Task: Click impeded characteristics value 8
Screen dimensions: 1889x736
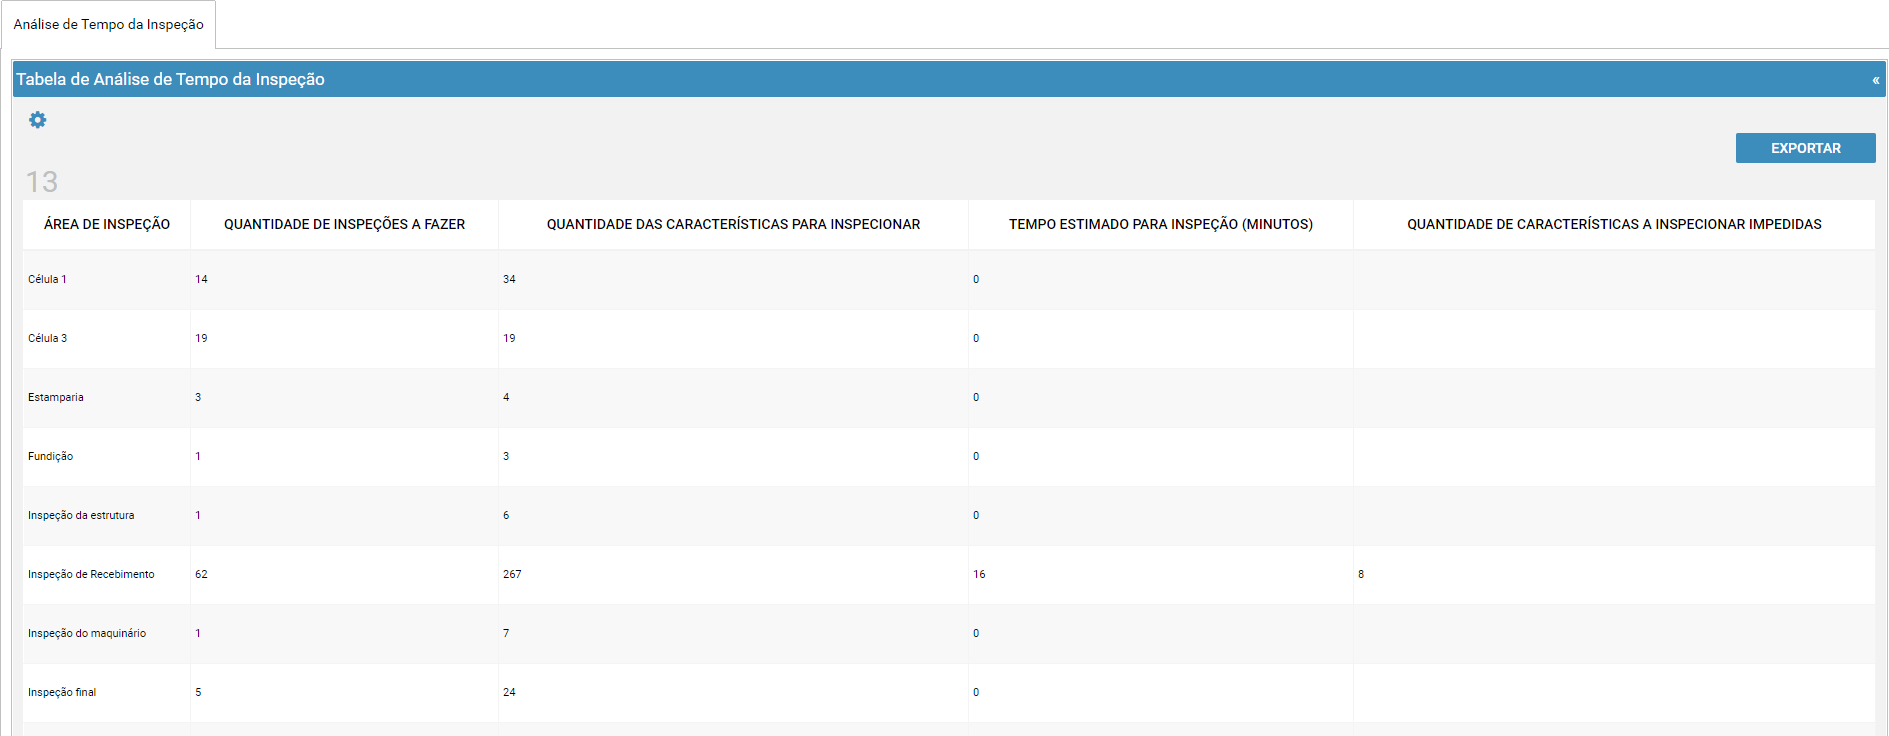Action: coord(1361,574)
